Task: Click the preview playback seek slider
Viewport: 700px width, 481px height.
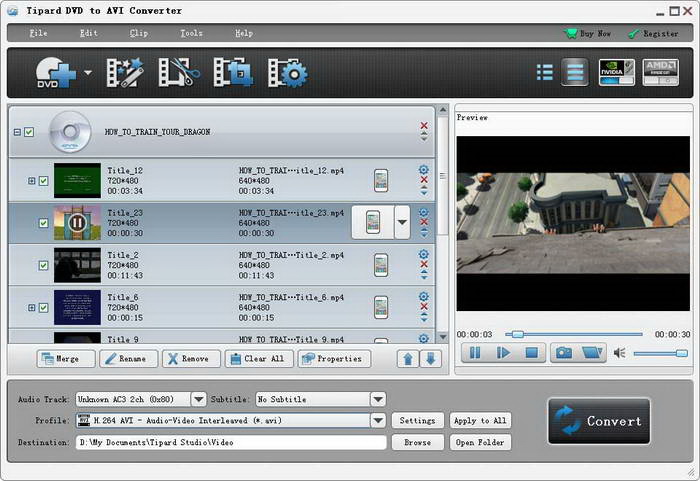Action: click(x=575, y=334)
